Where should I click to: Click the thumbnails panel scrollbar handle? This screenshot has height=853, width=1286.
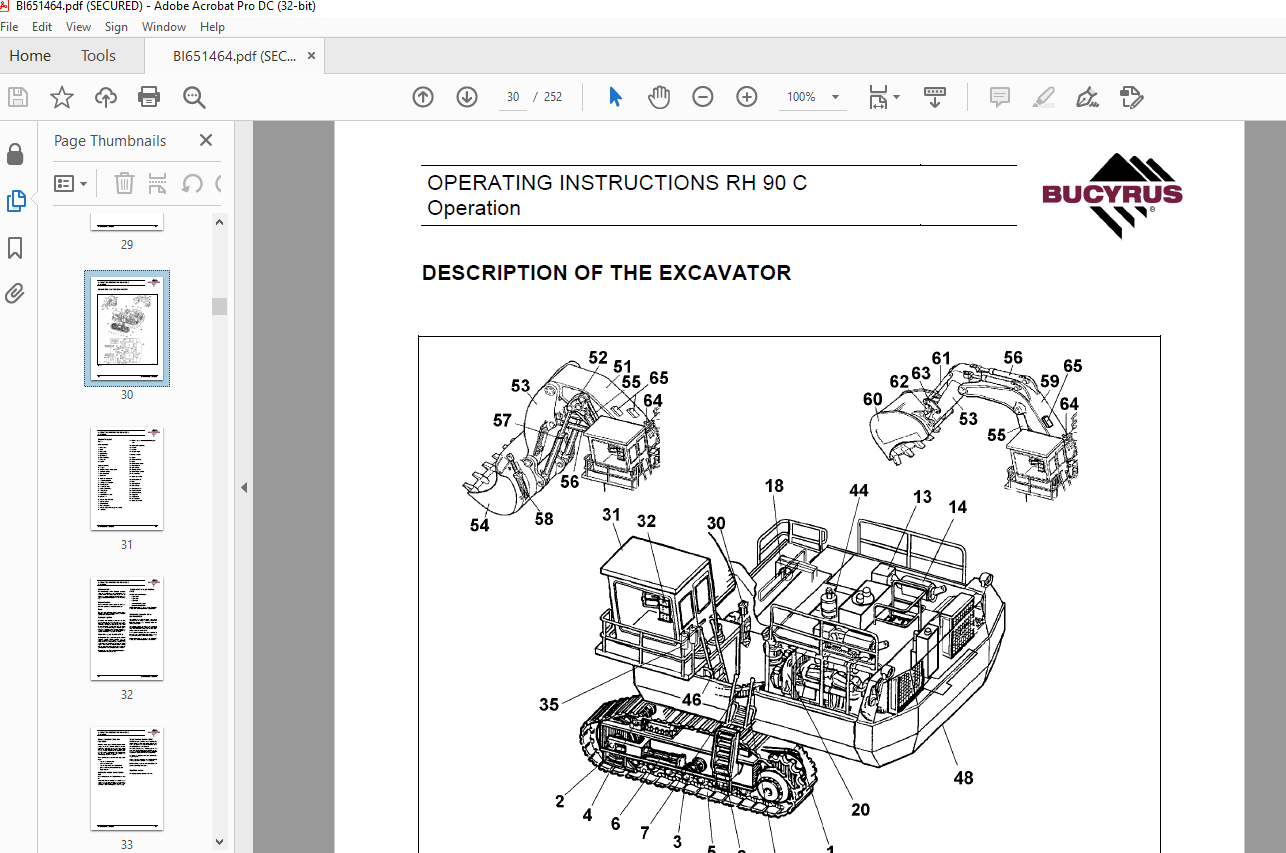pos(219,306)
